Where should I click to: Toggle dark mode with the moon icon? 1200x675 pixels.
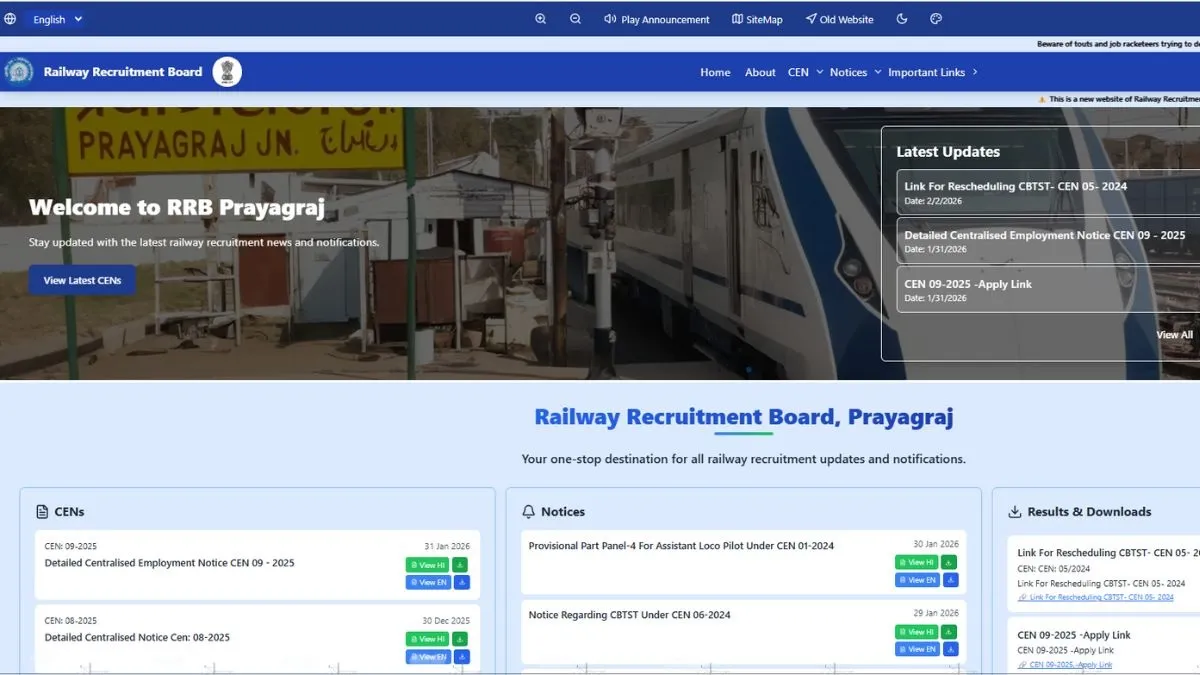coord(902,19)
